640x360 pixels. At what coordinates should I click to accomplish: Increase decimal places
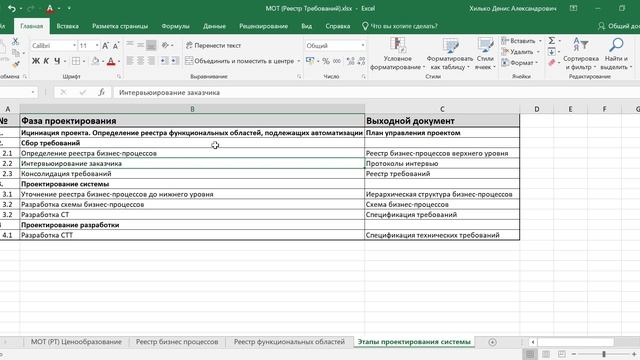coord(350,61)
